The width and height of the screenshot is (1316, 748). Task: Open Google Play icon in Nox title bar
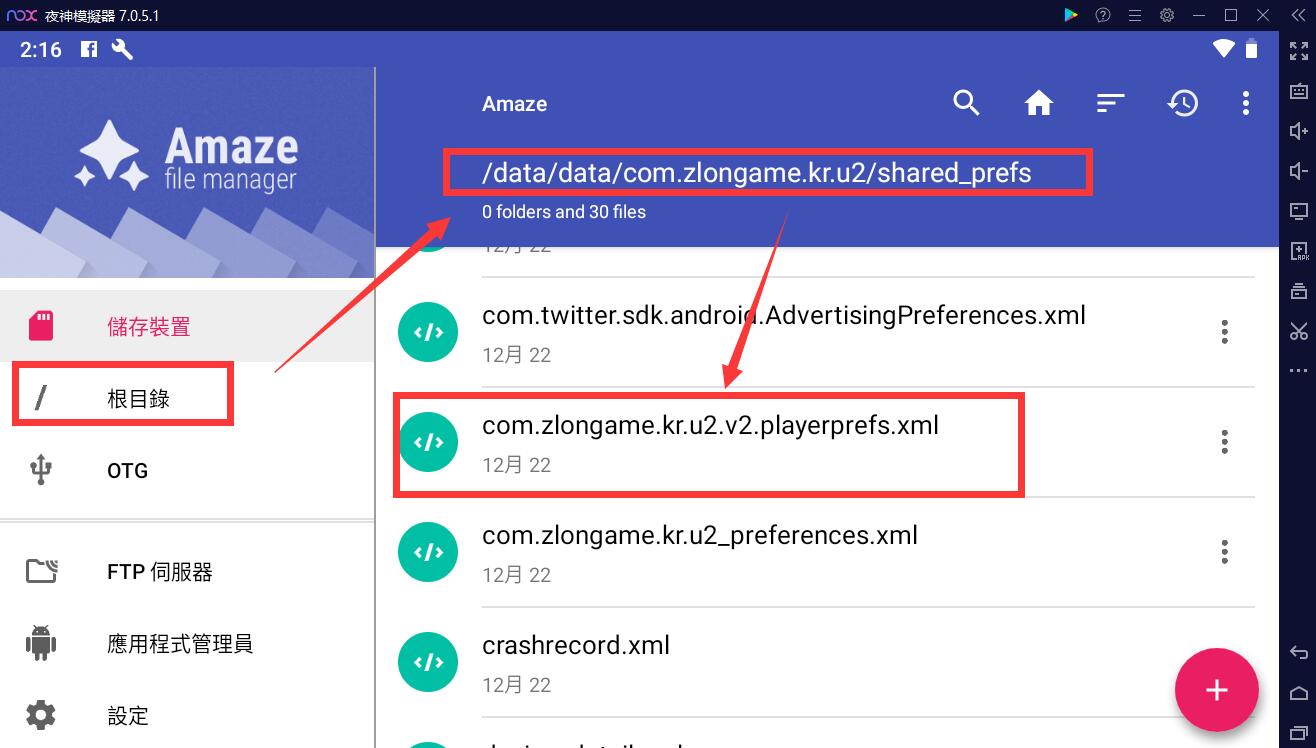tap(1071, 15)
